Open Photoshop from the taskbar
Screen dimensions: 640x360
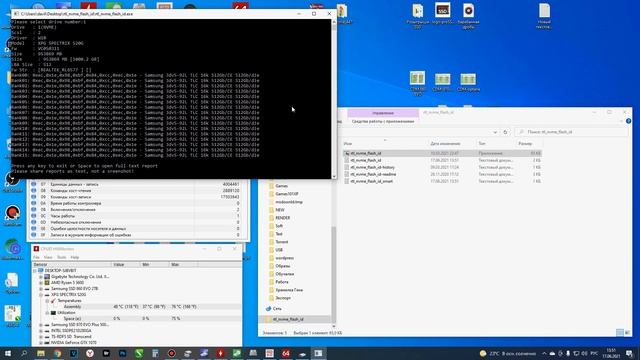[x=122, y=353]
